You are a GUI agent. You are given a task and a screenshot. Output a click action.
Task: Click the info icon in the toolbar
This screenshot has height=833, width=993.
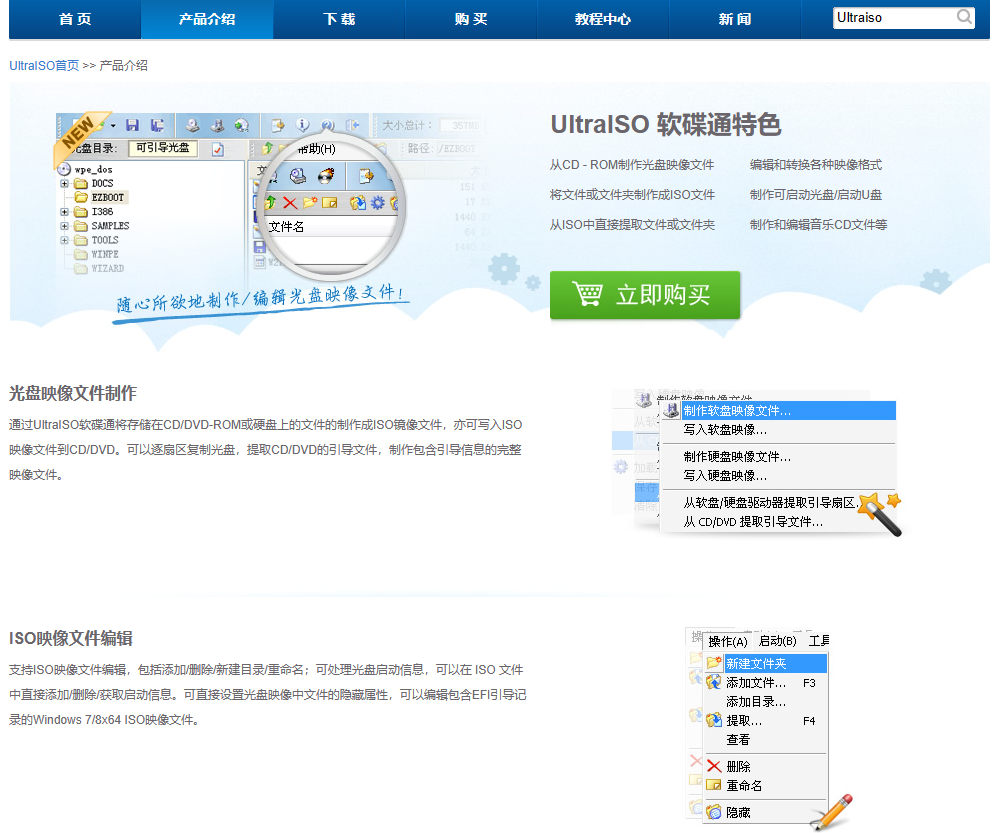pos(303,125)
